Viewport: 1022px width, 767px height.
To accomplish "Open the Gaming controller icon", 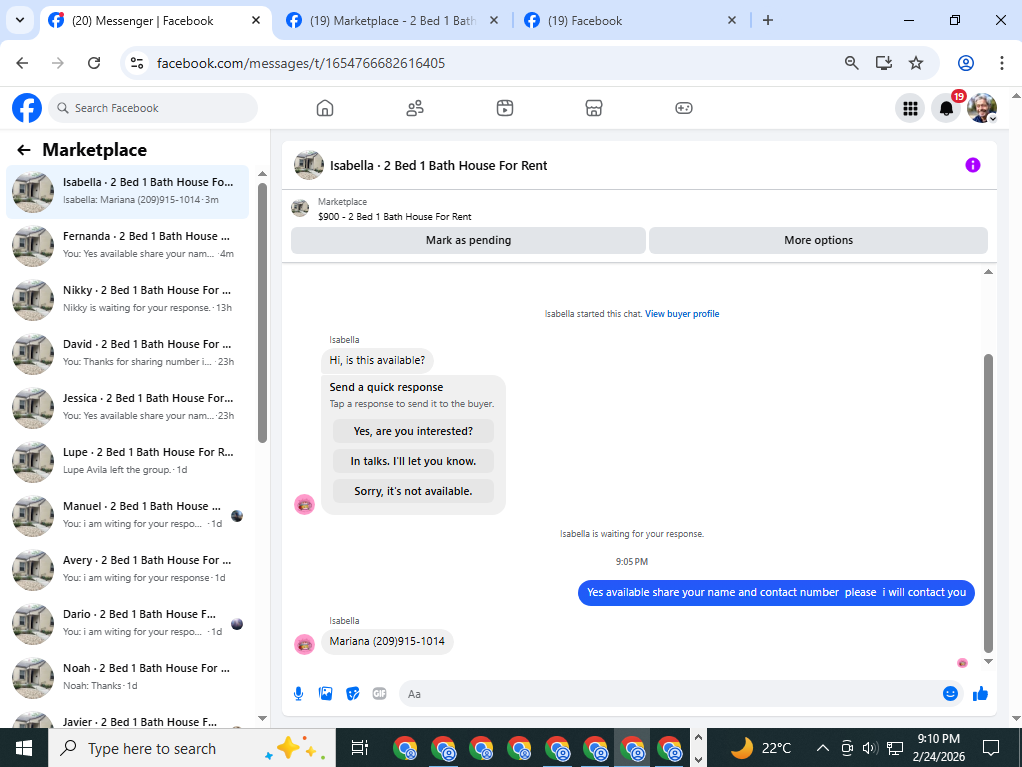I will tap(684, 108).
